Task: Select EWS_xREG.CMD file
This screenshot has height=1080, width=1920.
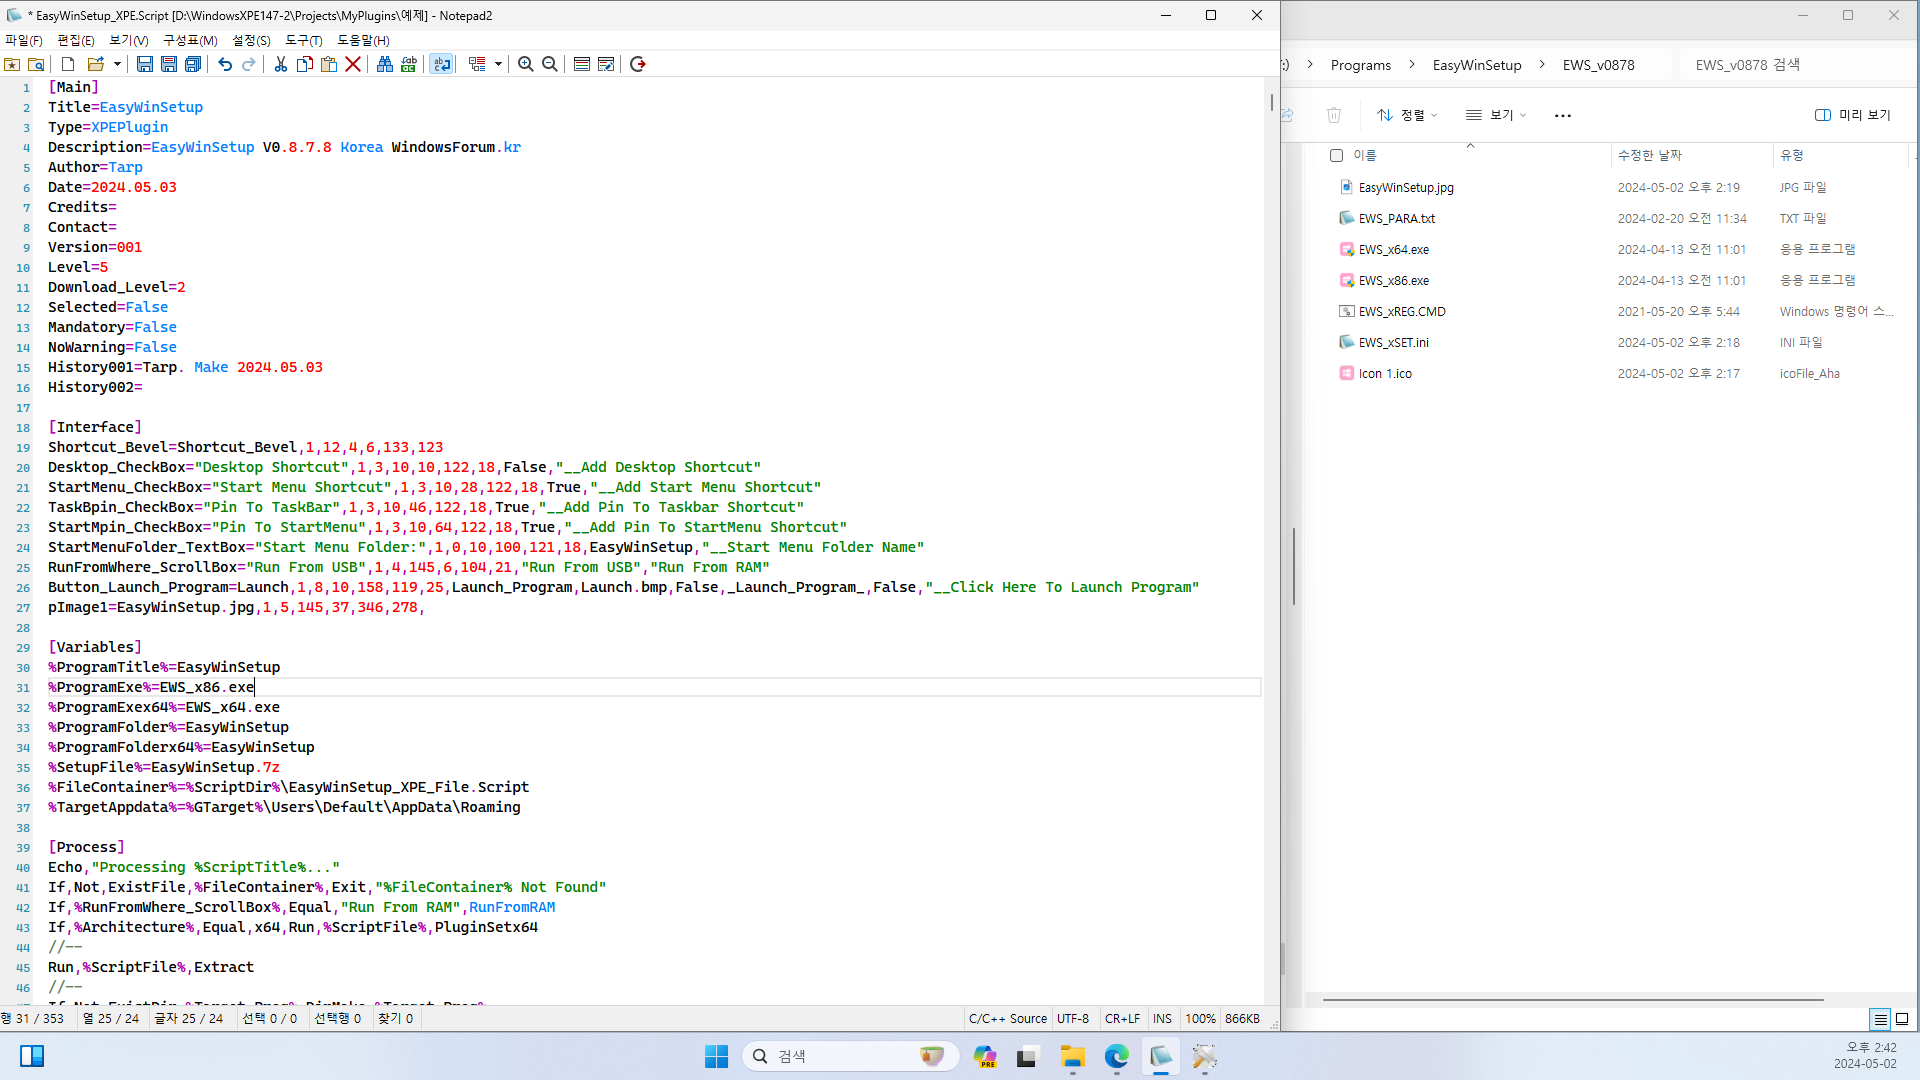Action: [1402, 312]
